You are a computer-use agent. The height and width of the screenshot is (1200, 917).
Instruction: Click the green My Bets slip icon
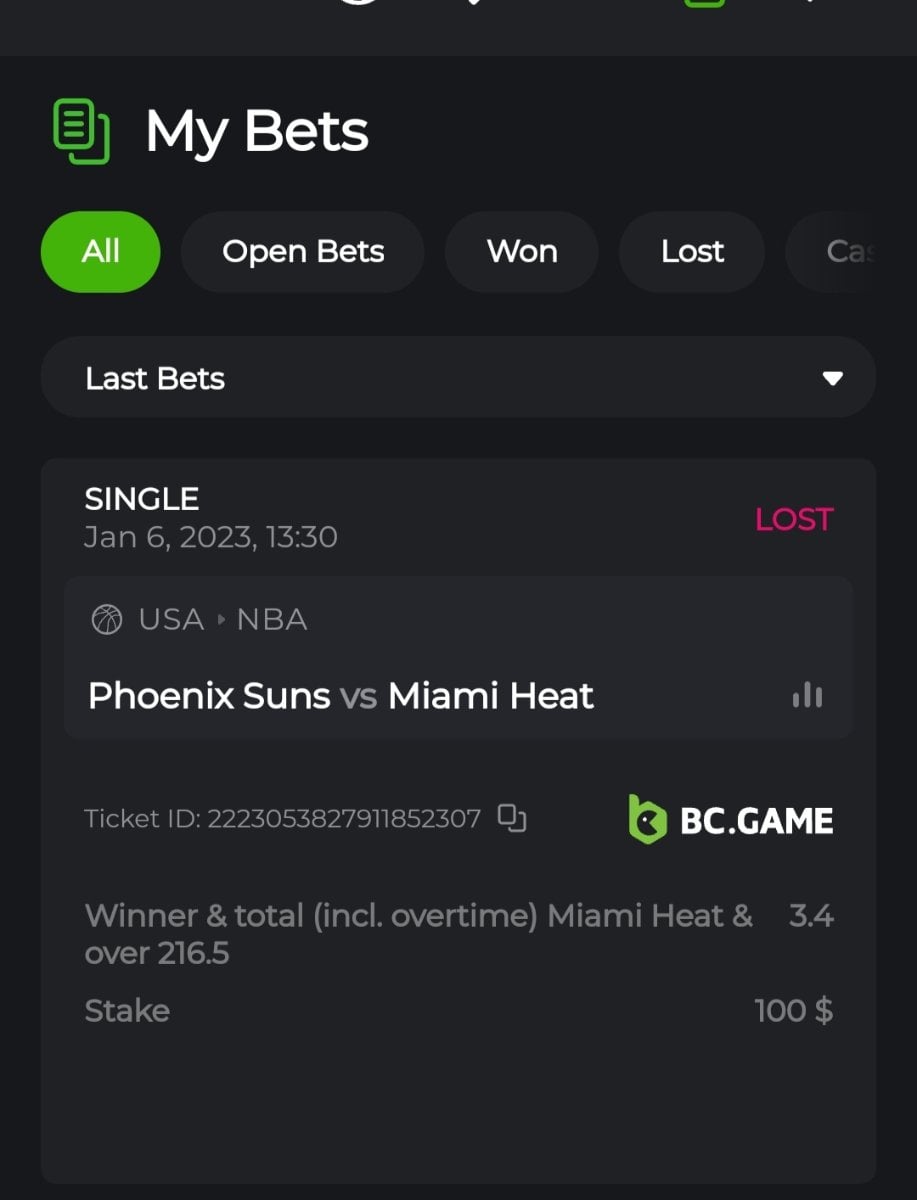[81, 131]
